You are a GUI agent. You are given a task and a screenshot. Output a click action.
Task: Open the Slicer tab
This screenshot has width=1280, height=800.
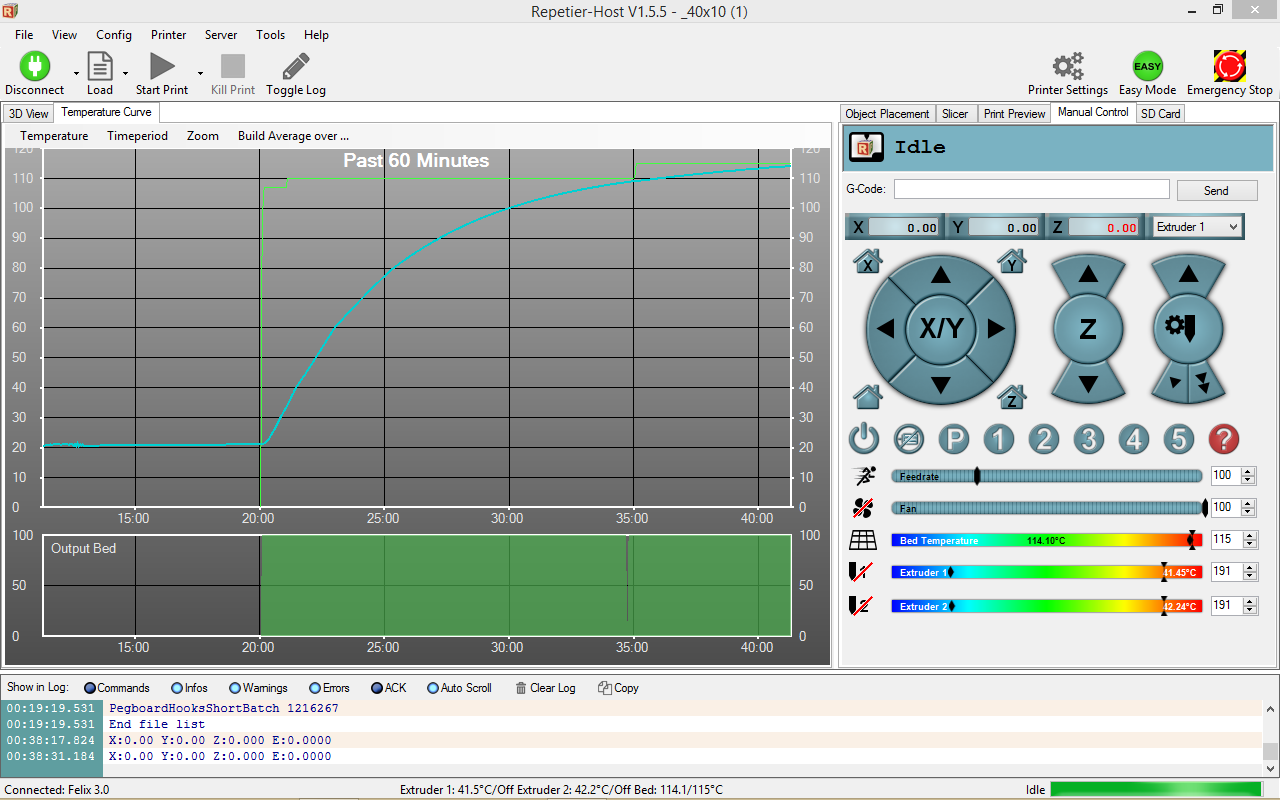(955, 114)
